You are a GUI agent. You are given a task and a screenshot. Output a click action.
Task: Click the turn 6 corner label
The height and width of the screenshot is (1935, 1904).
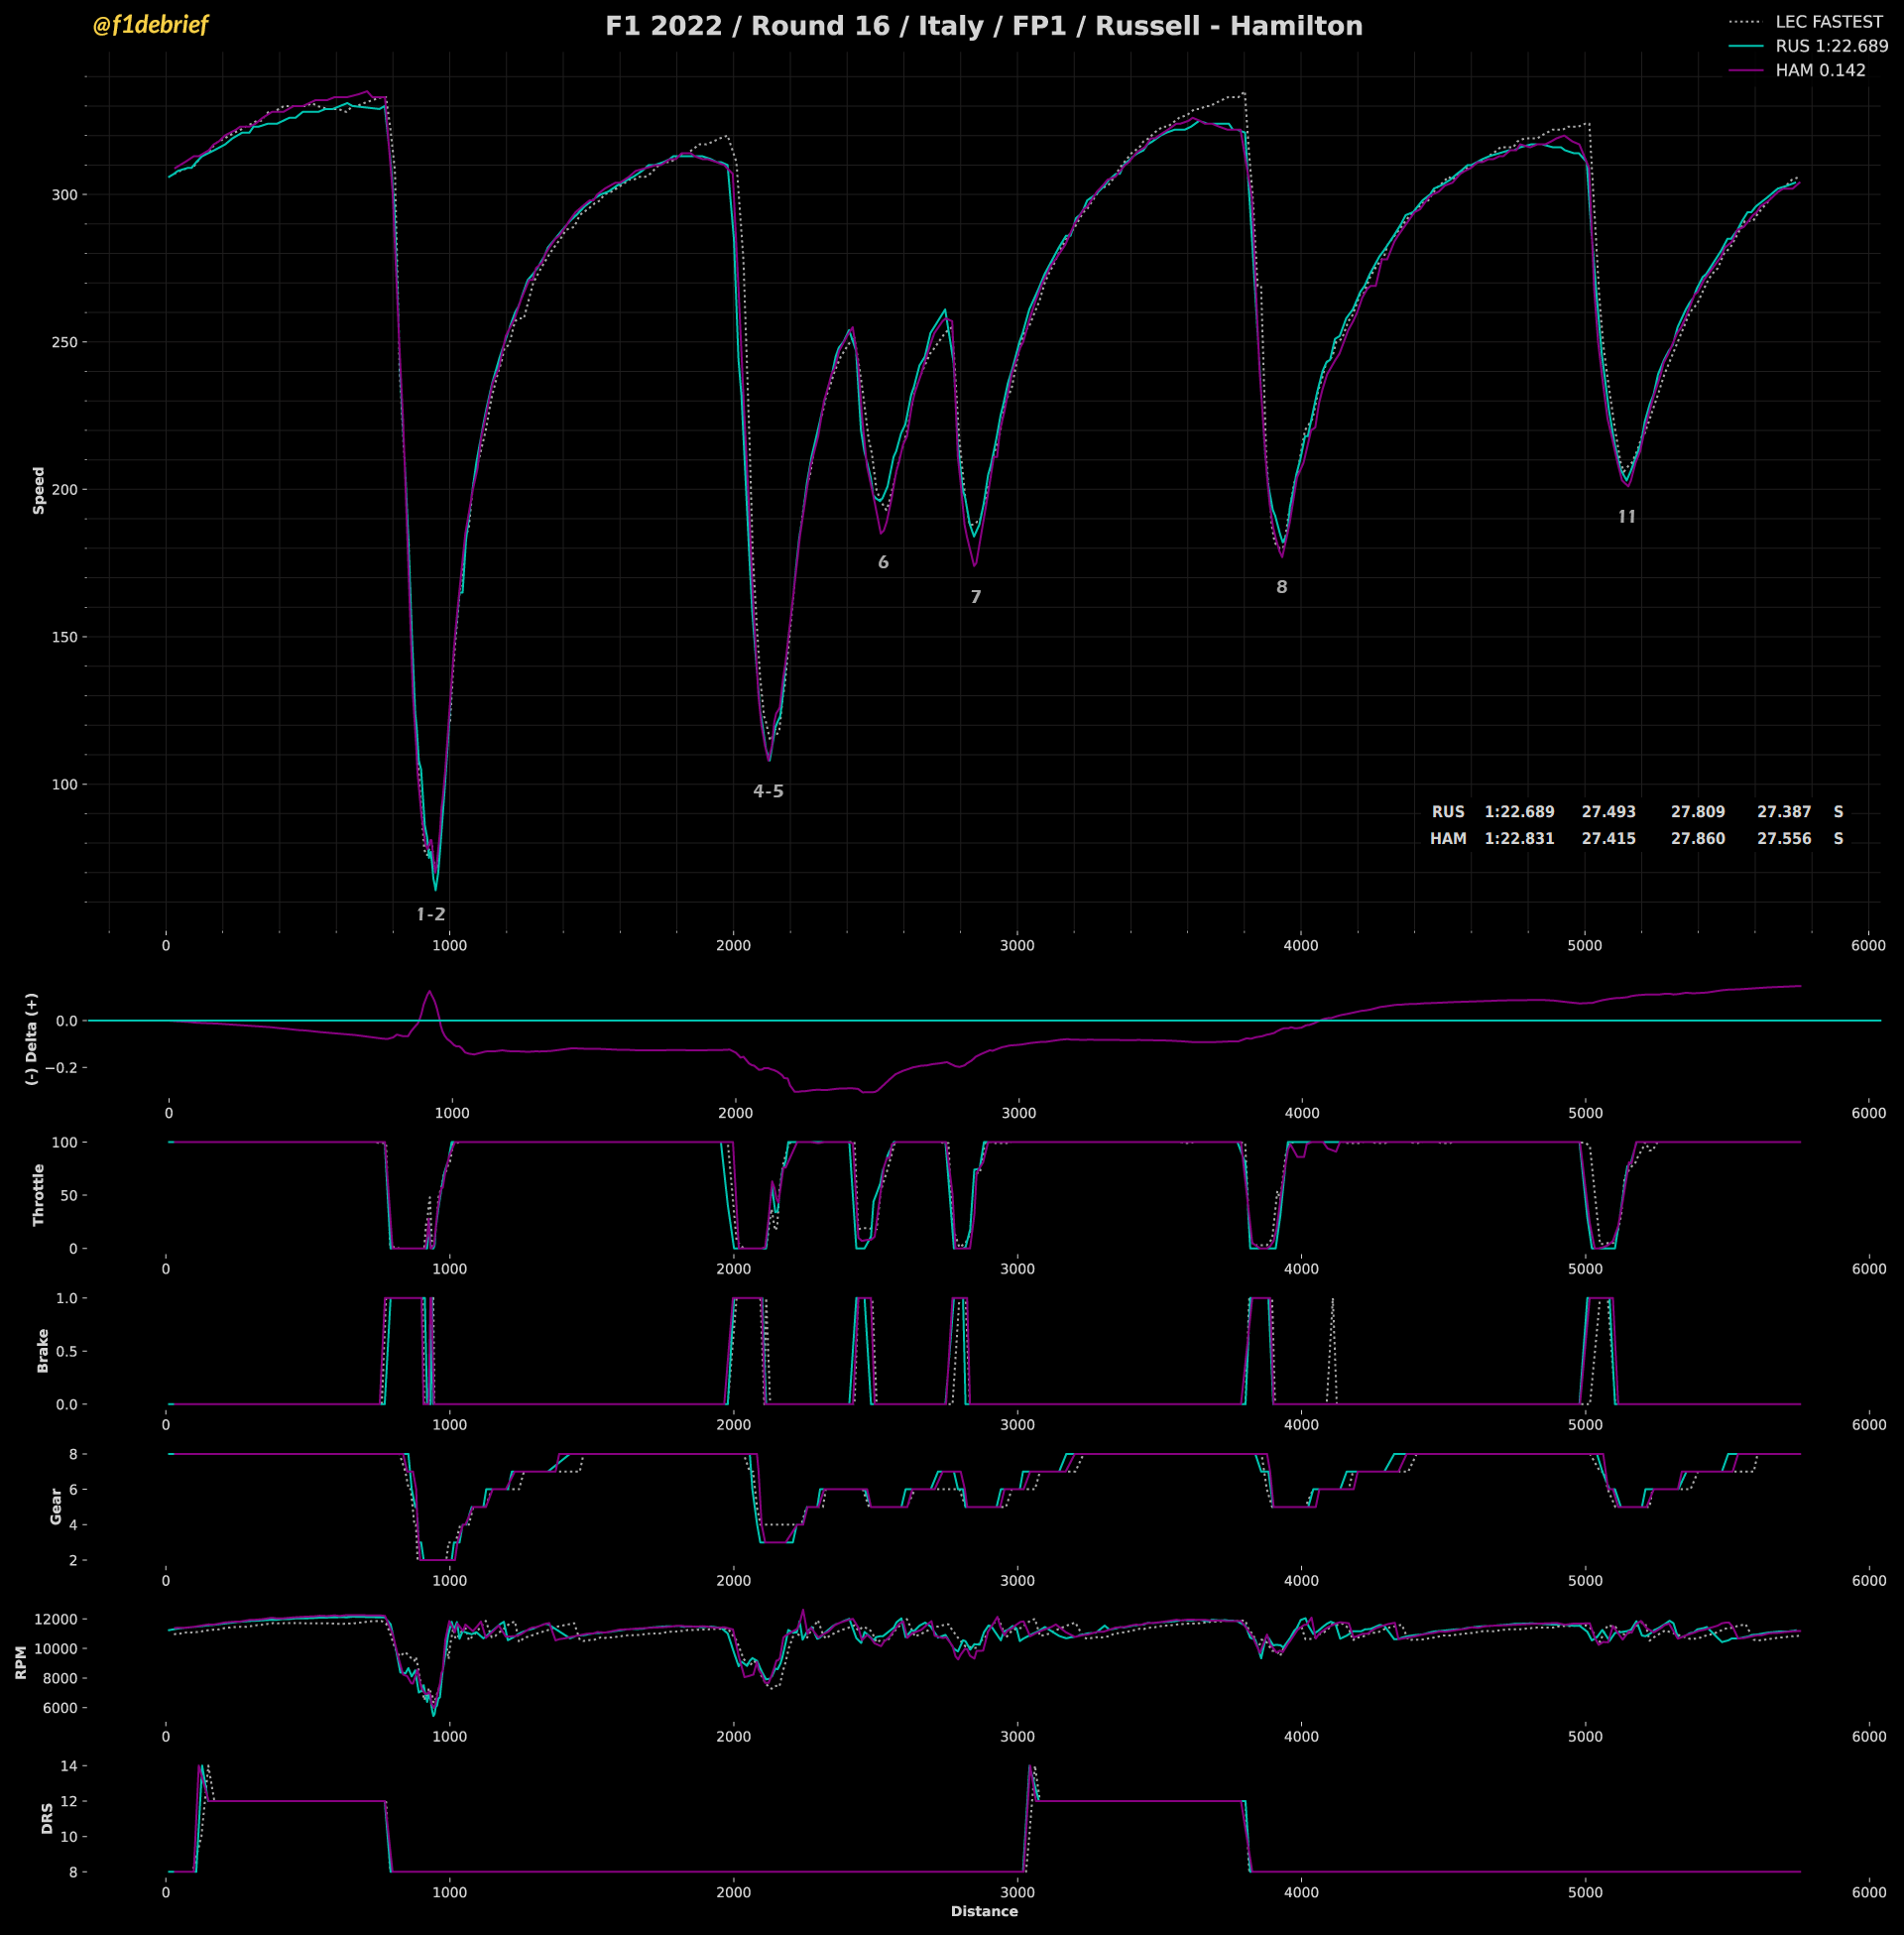point(883,562)
